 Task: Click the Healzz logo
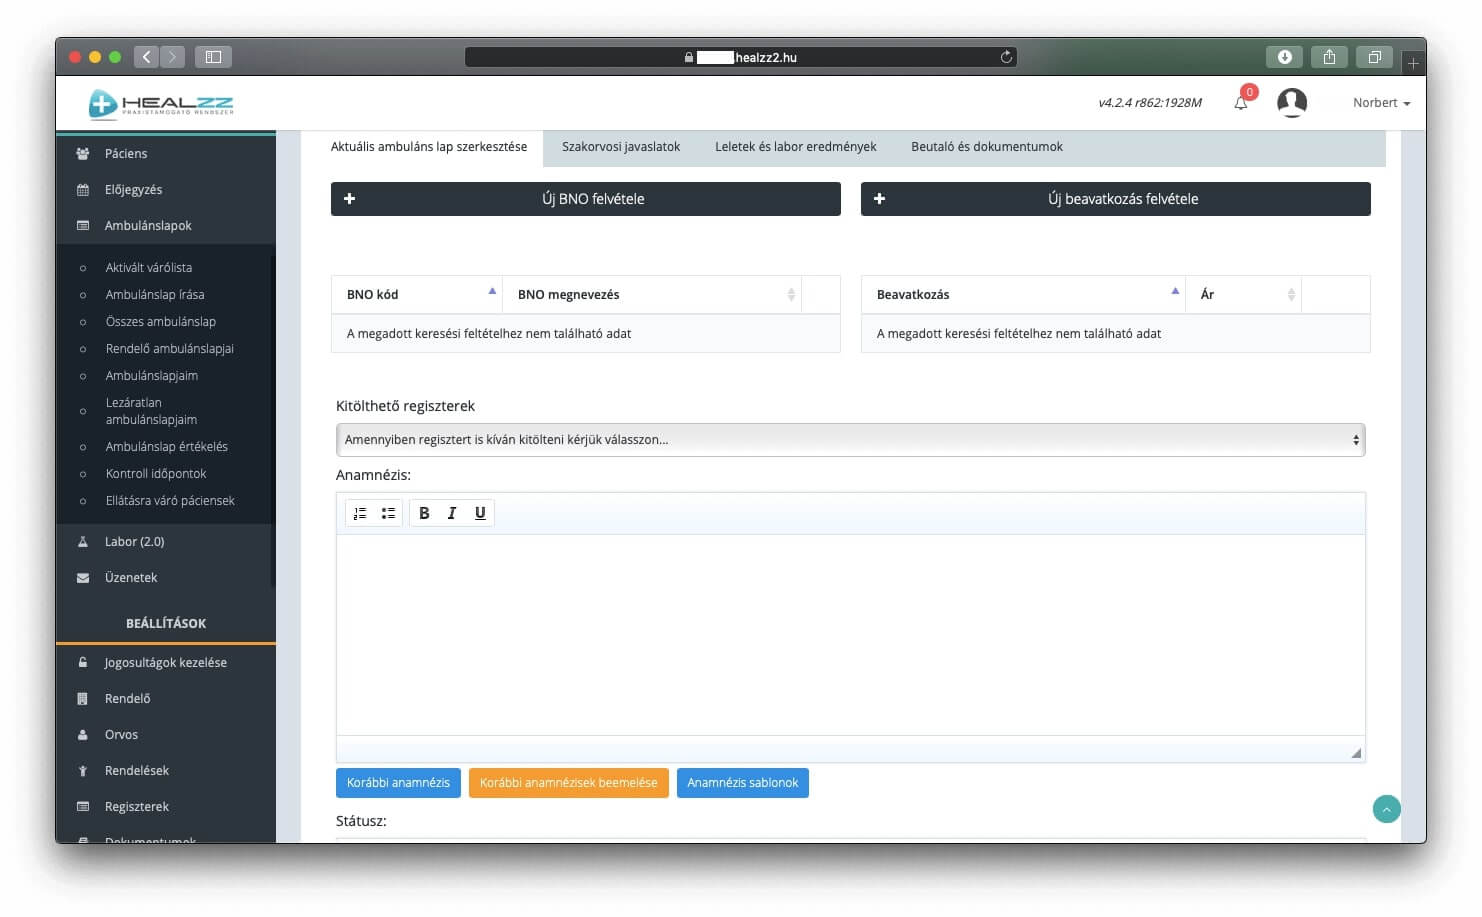click(162, 104)
